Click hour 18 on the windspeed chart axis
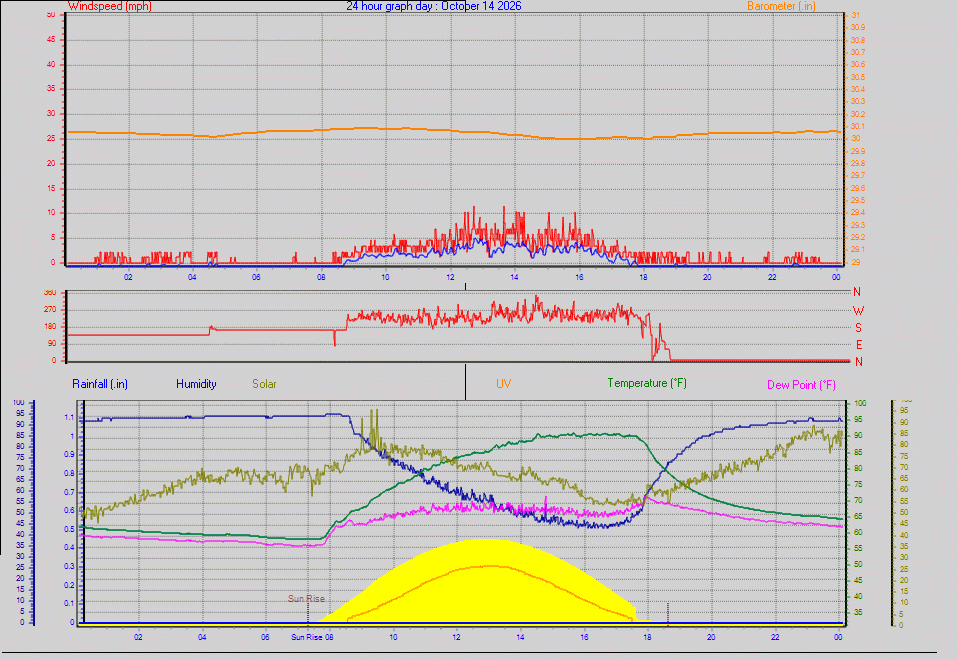 [643, 277]
